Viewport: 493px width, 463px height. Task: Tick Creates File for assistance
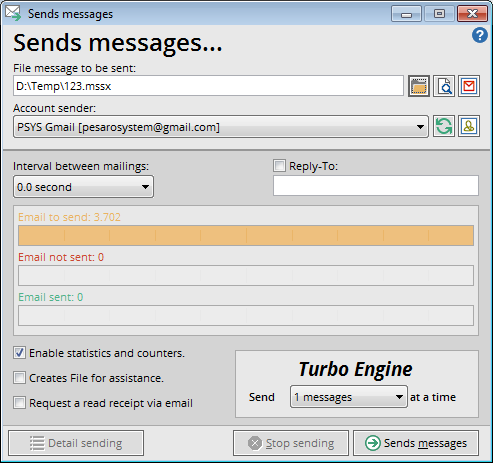coord(19,378)
